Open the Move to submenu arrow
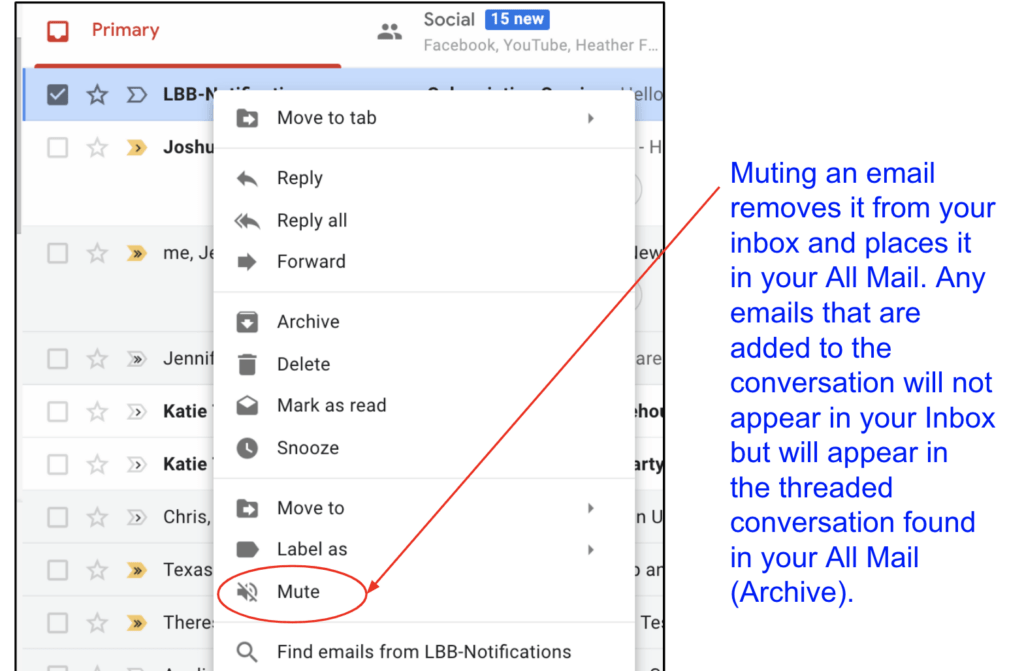 click(x=590, y=507)
